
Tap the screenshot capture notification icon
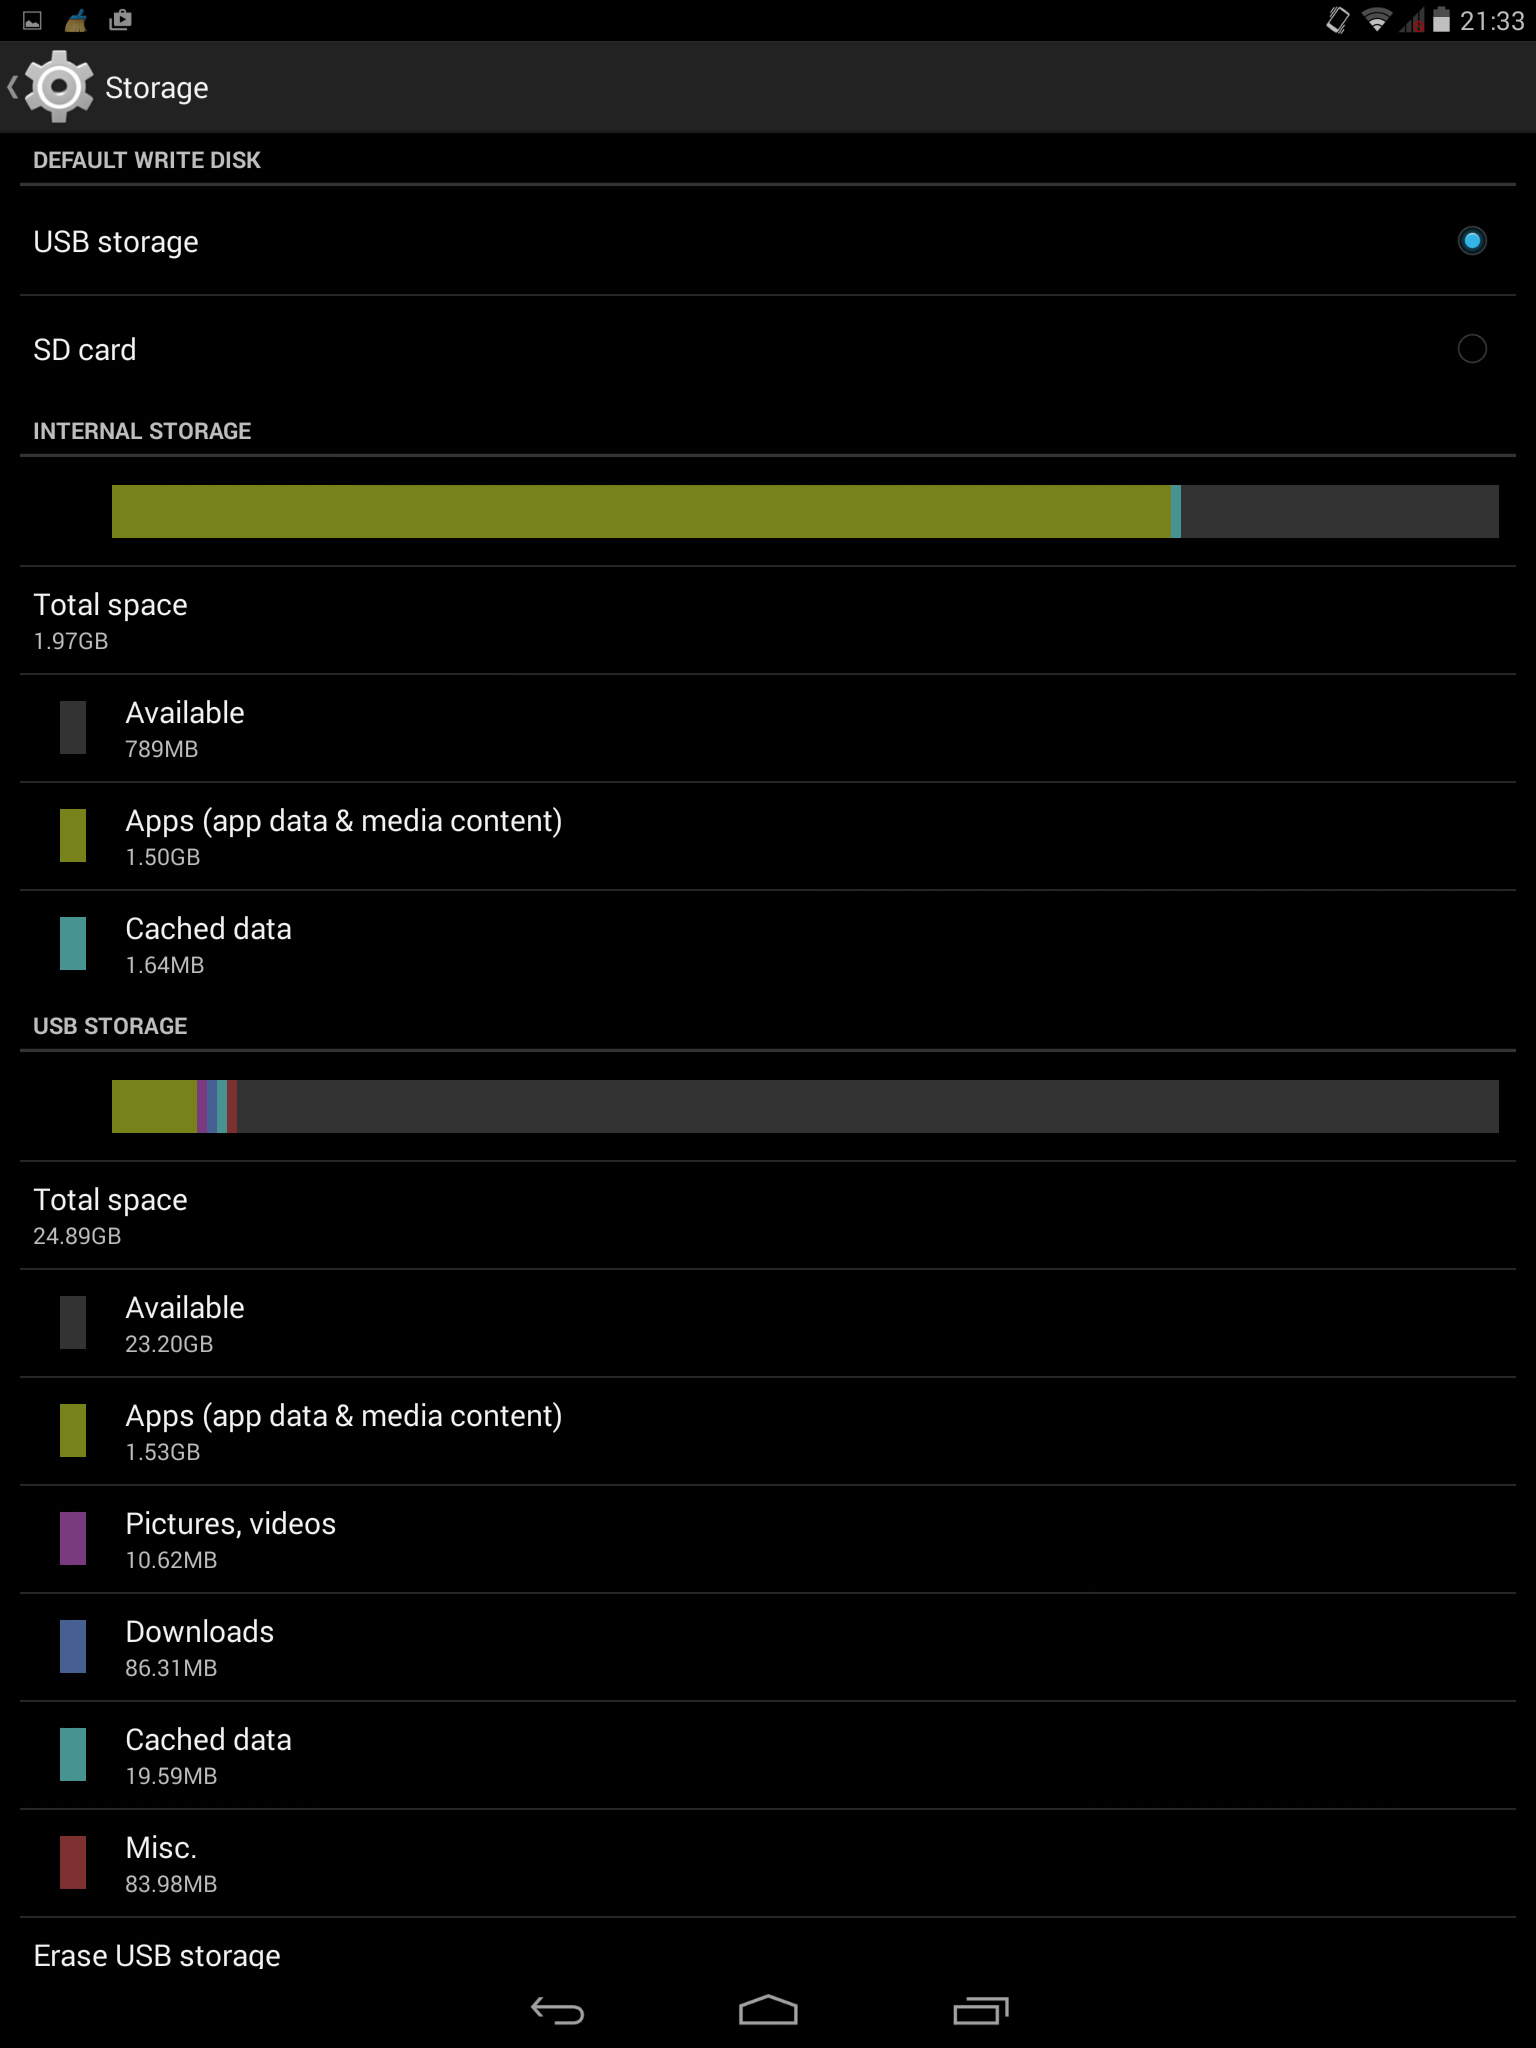point(120,18)
